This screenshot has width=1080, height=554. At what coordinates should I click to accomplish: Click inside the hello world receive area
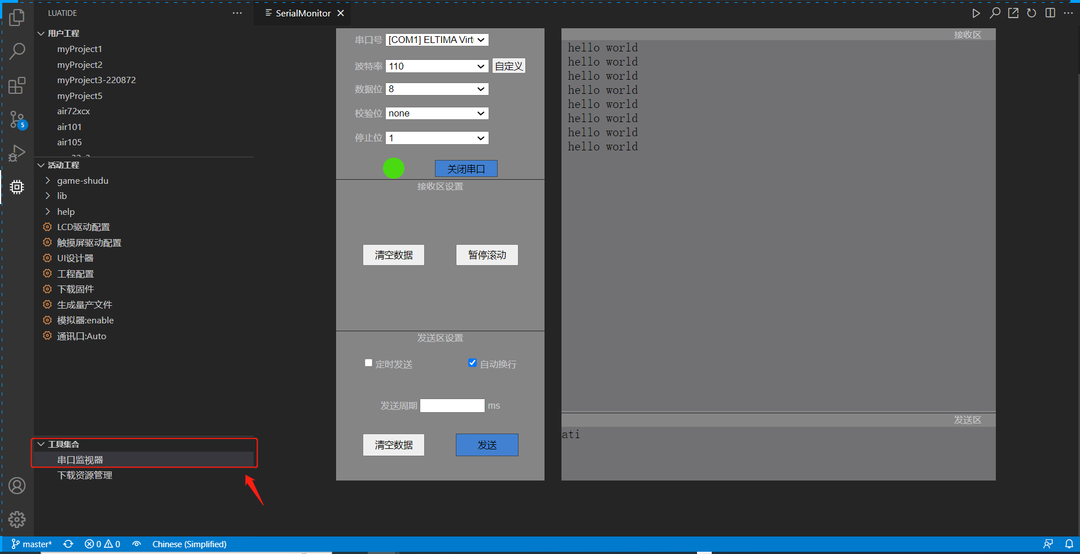(778, 225)
